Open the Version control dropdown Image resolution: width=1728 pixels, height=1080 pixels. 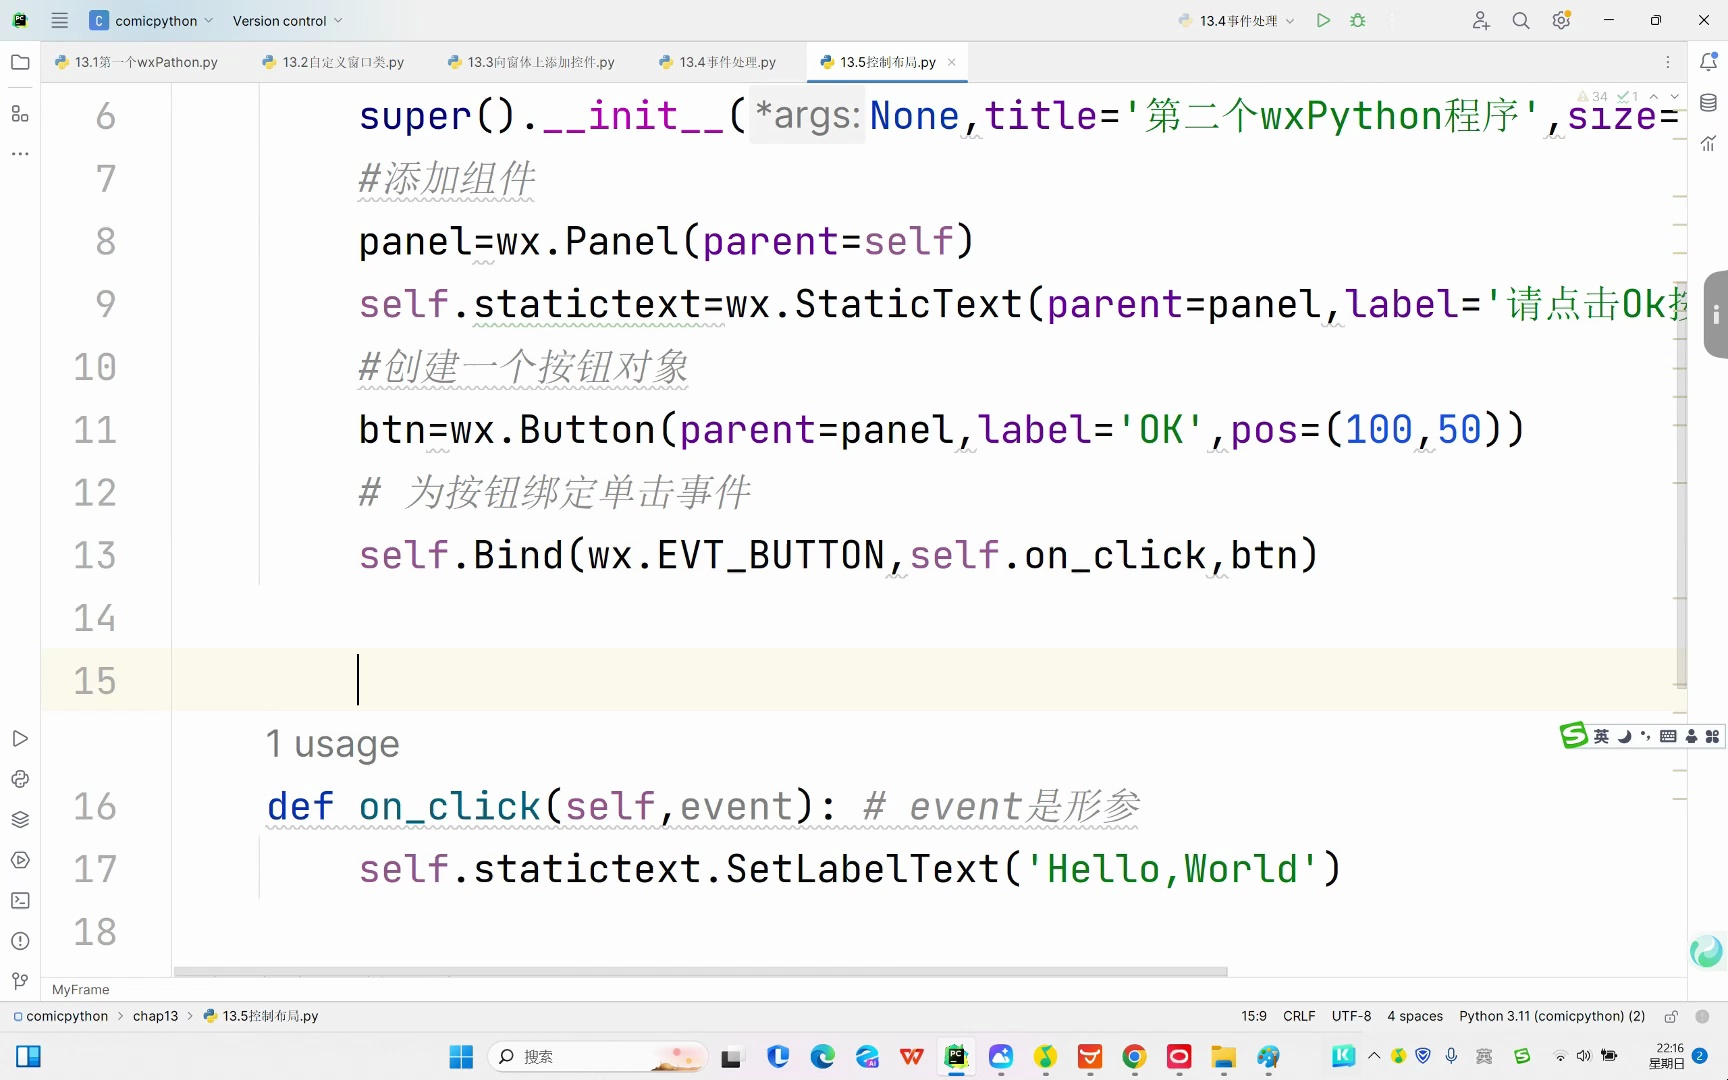click(287, 20)
